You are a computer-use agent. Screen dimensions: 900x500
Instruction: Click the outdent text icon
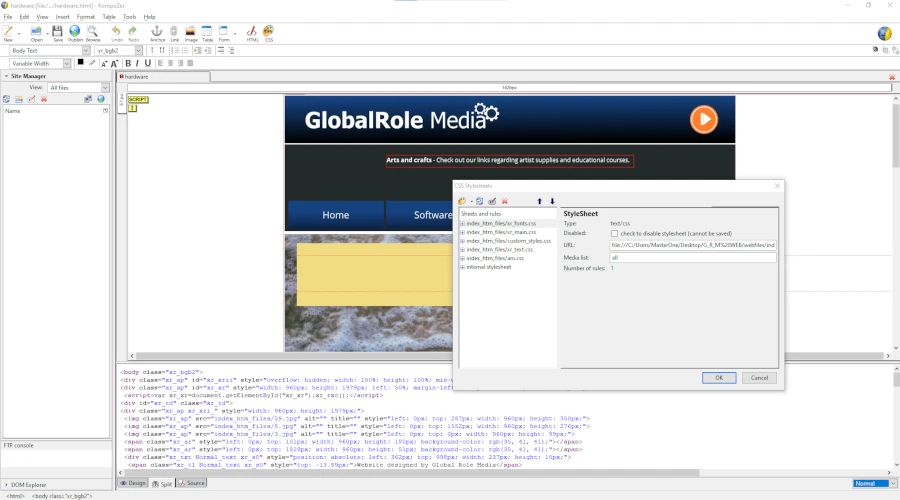click(x=208, y=51)
